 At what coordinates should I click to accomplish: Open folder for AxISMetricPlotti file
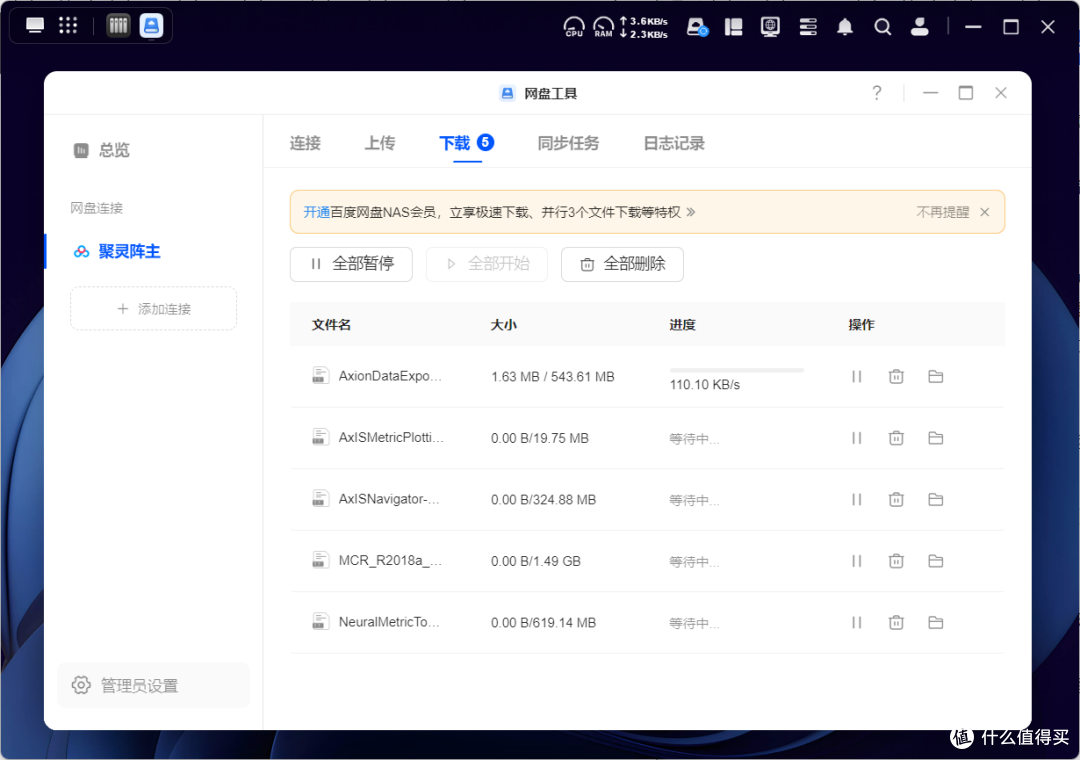click(935, 438)
